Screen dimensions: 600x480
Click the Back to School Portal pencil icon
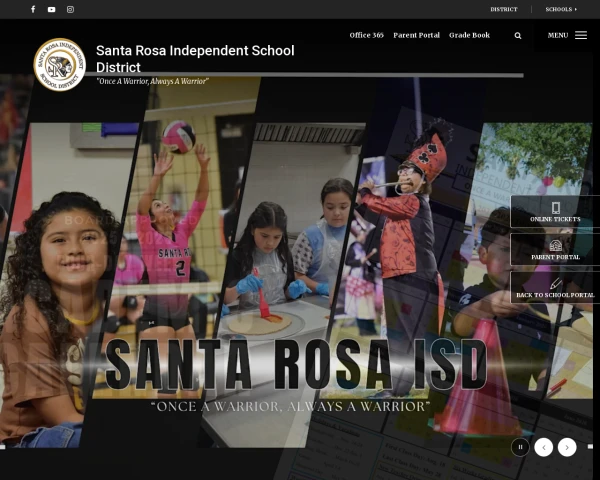[556, 284]
